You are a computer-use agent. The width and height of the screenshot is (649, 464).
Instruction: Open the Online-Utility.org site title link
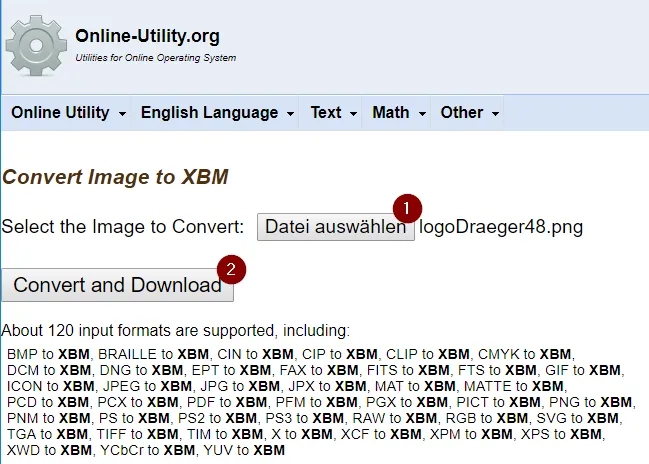(x=147, y=37)
